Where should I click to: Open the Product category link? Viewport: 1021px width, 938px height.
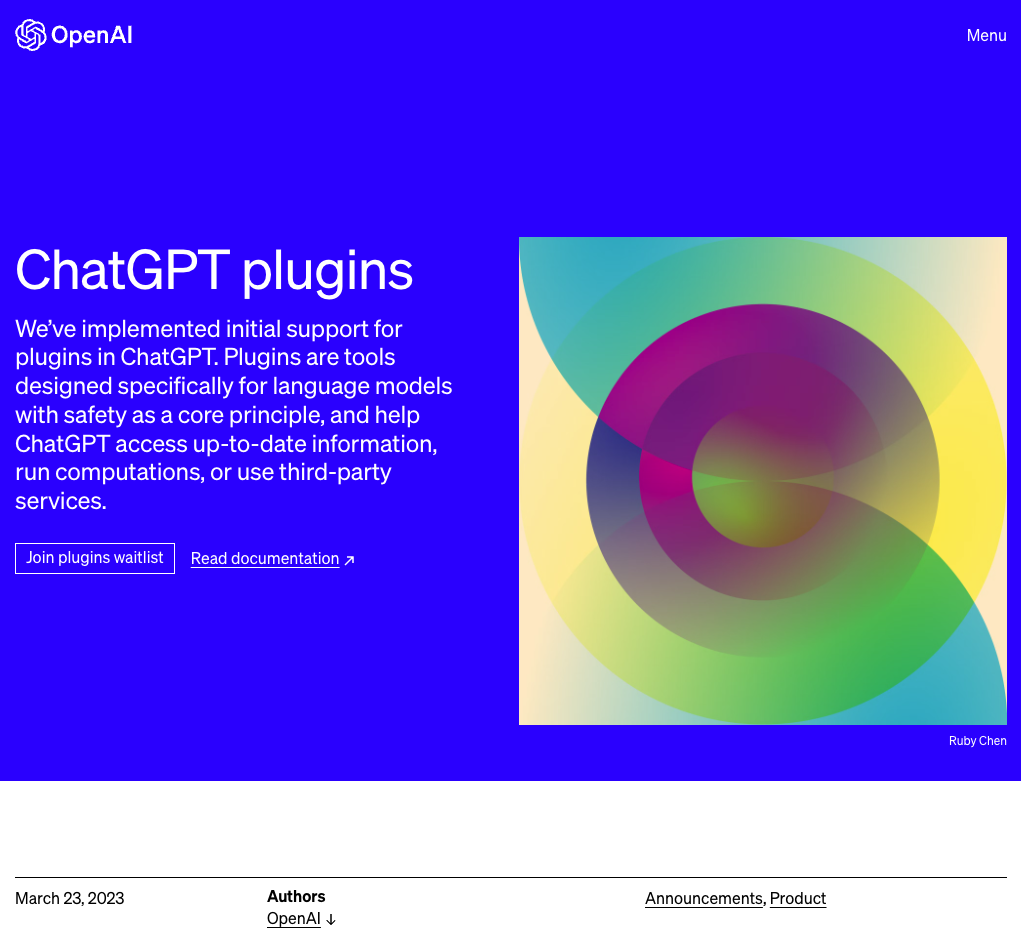(x=798, y=898)
